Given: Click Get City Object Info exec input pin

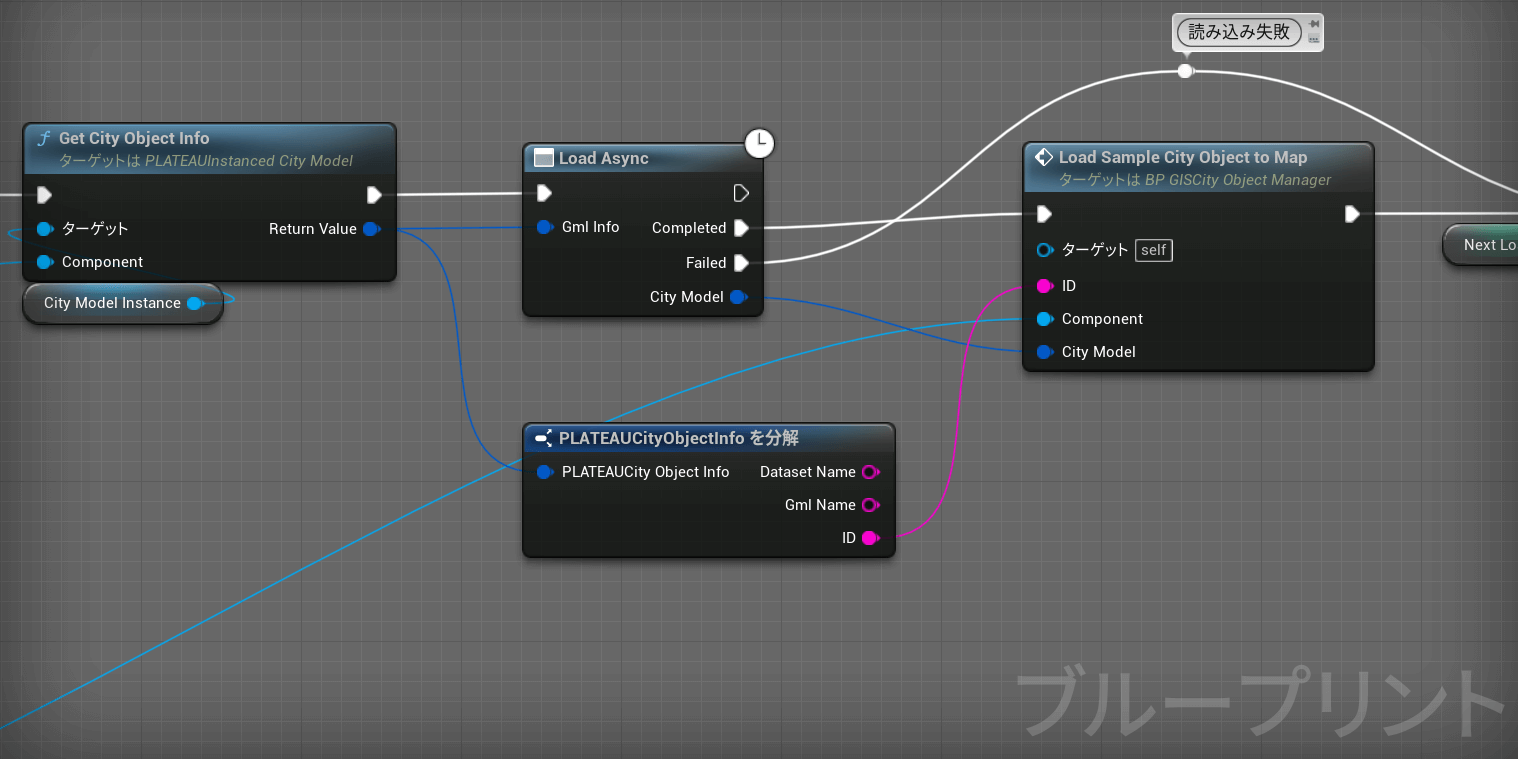Looking at the screenshot, I should (44, 195).
